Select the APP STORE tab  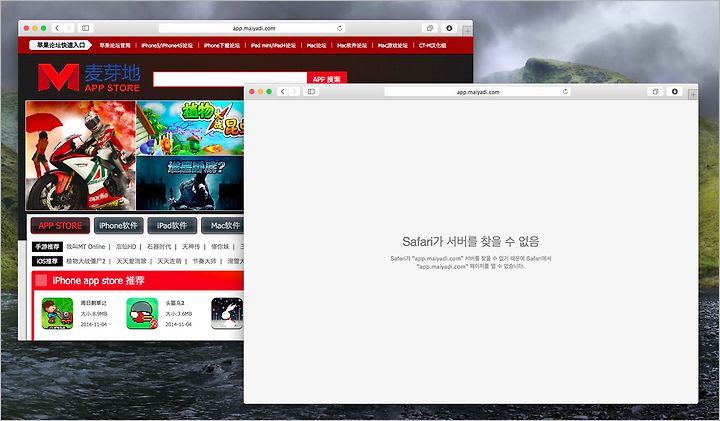[x=60, y=225]
